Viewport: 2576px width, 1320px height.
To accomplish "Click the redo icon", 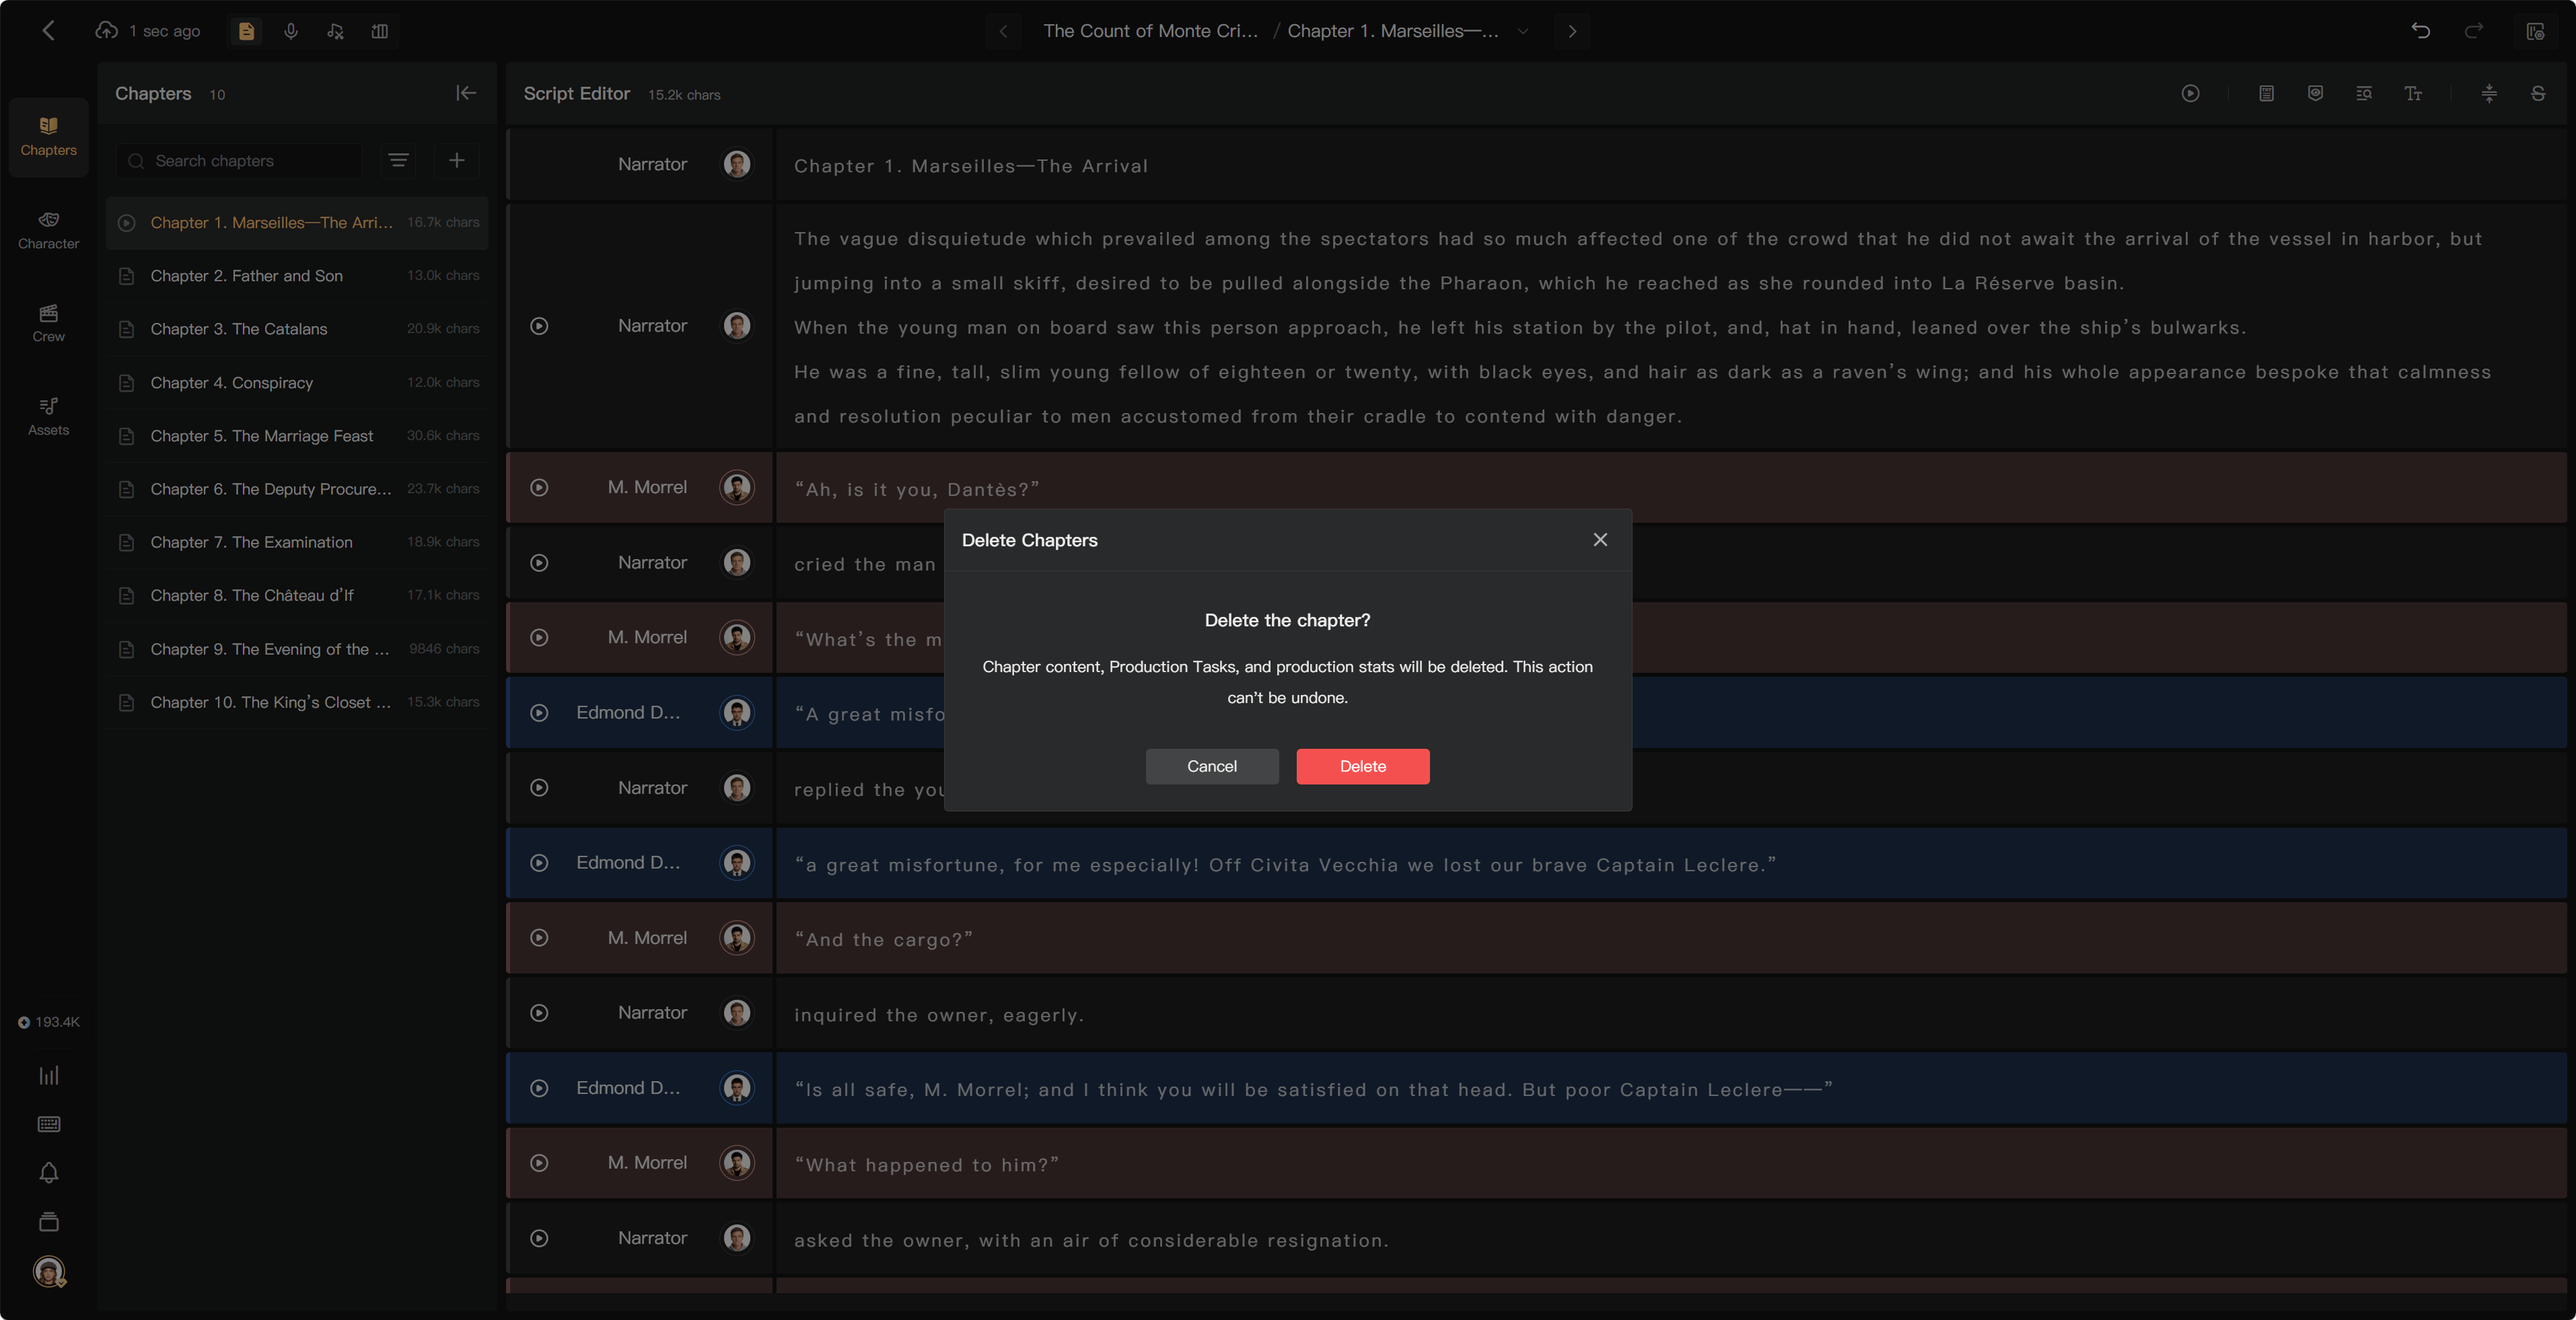I will pos(2473,31).
